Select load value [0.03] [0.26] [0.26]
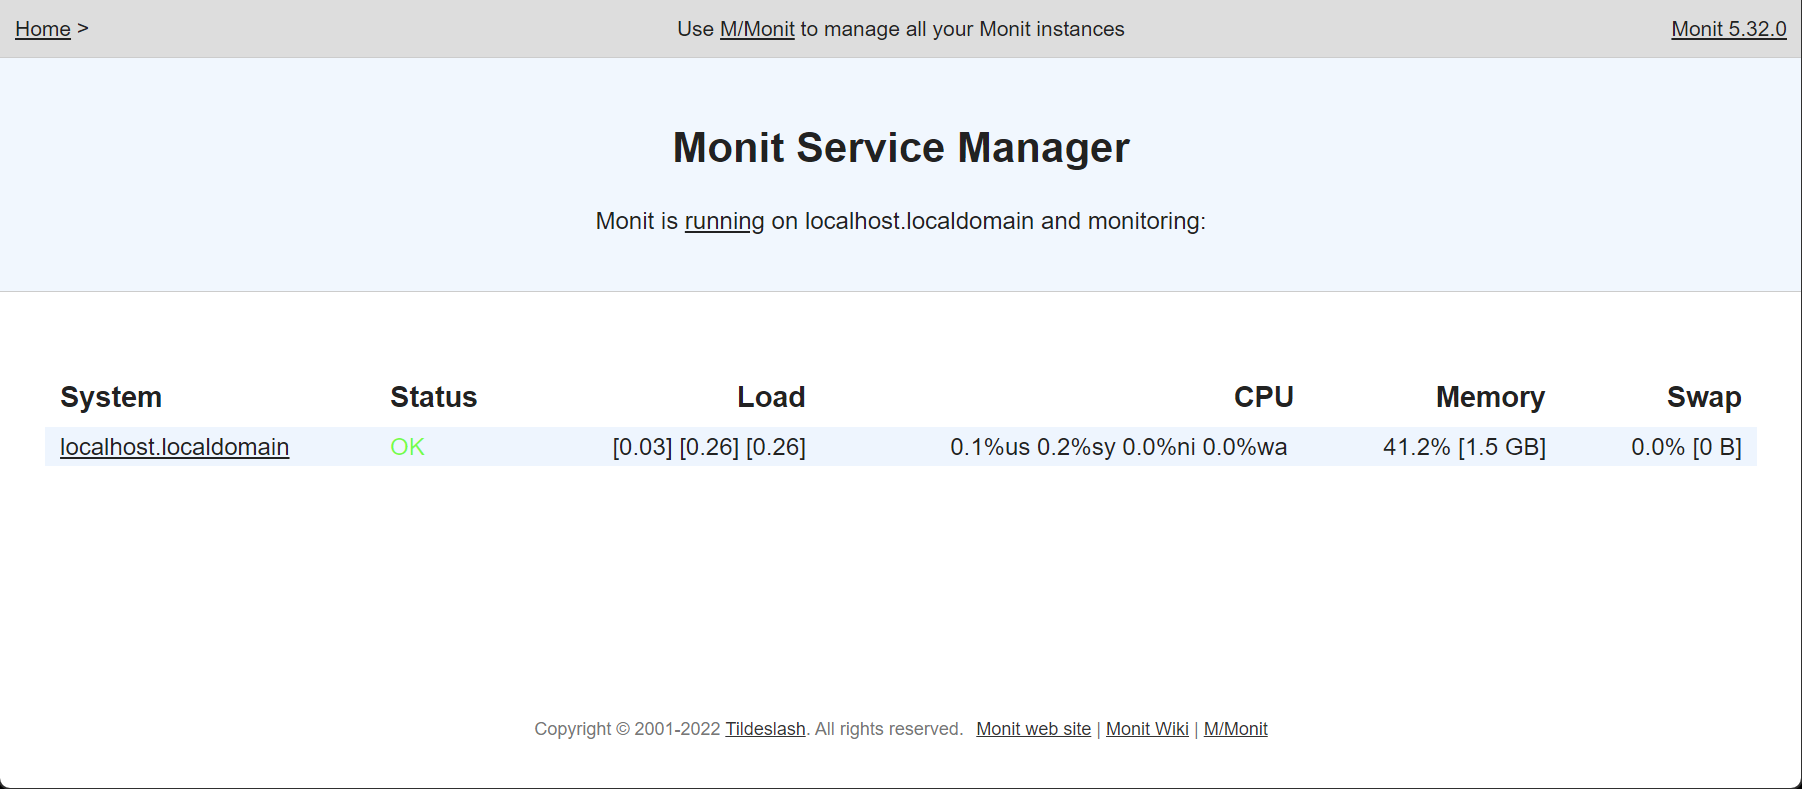 coord(709,447)
